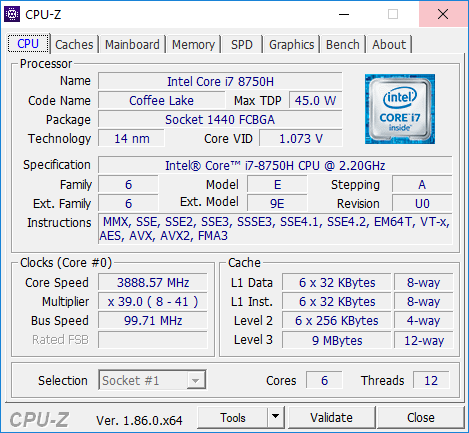Click the L1 Data size 6 x 32 KBytes

337,282
